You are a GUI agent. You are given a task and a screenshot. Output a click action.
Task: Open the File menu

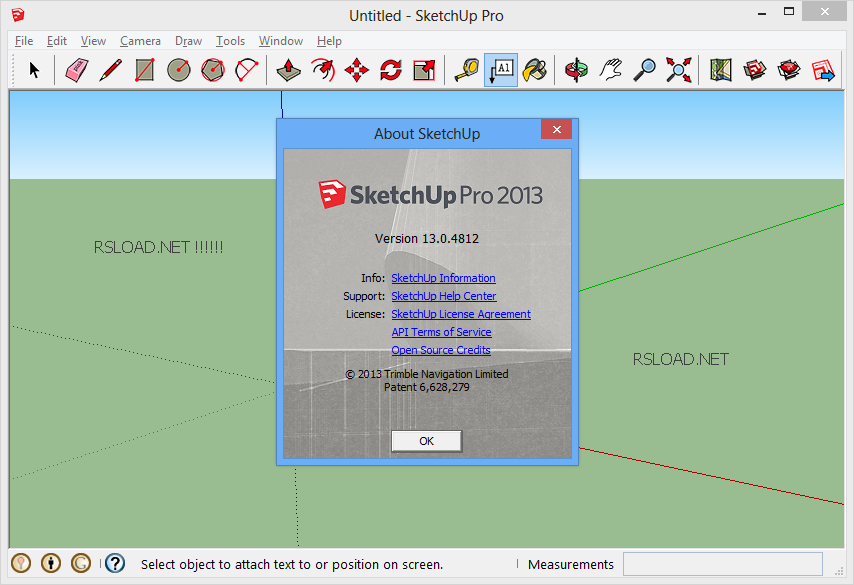(x=24, y=41)
